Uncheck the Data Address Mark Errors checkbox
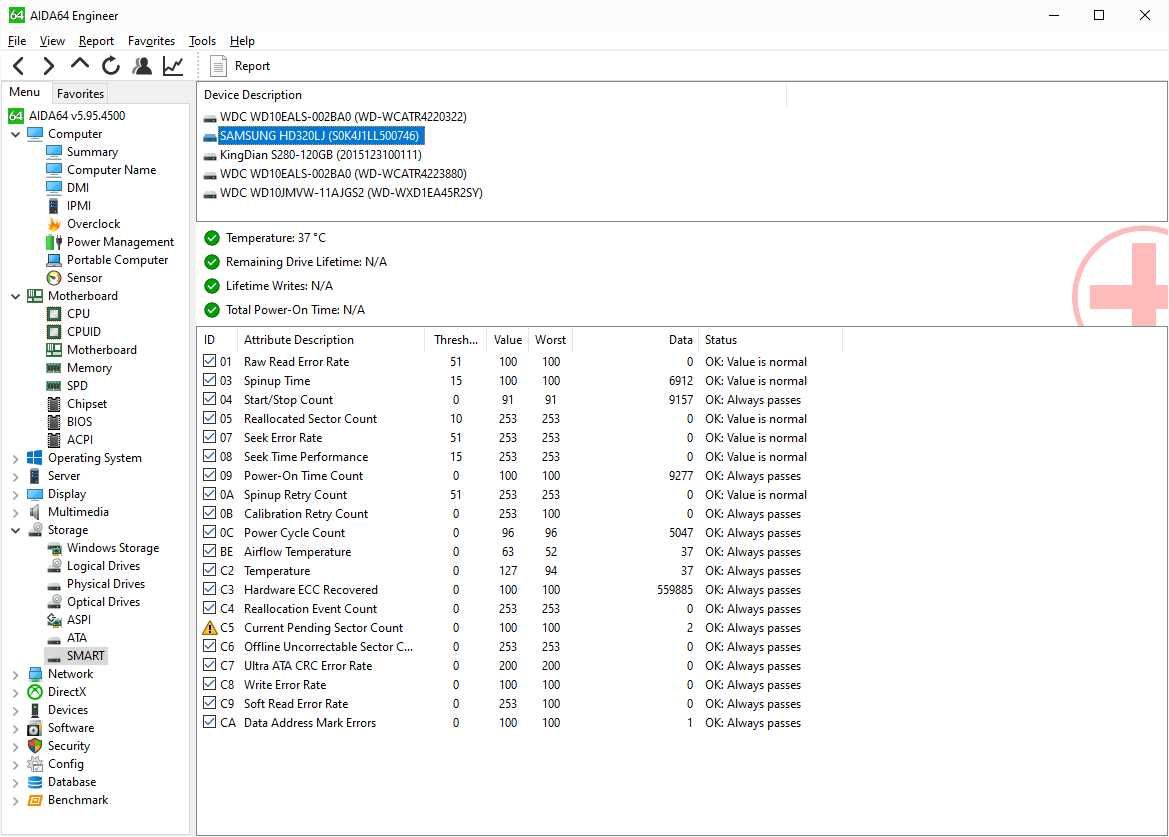1169x837 pixels. click(209, 723)
